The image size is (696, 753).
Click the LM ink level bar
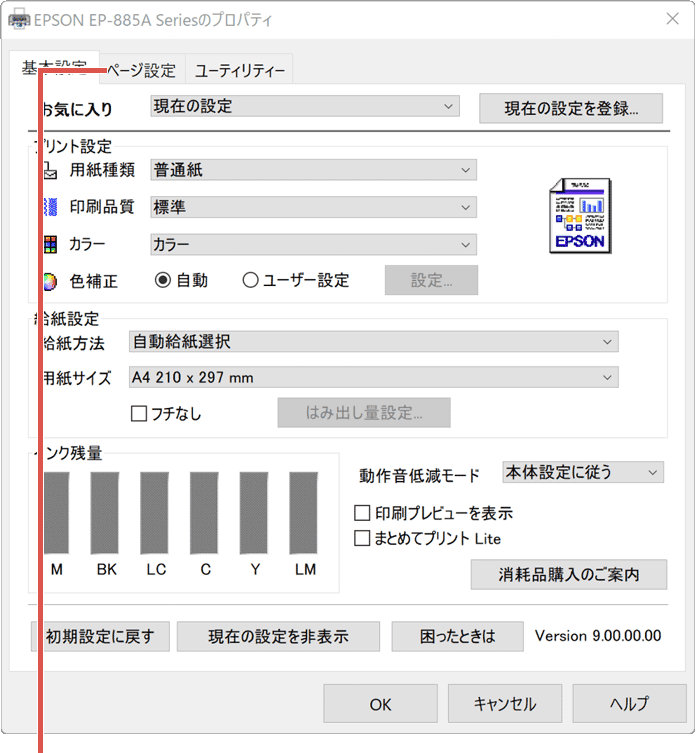point(304,513)
